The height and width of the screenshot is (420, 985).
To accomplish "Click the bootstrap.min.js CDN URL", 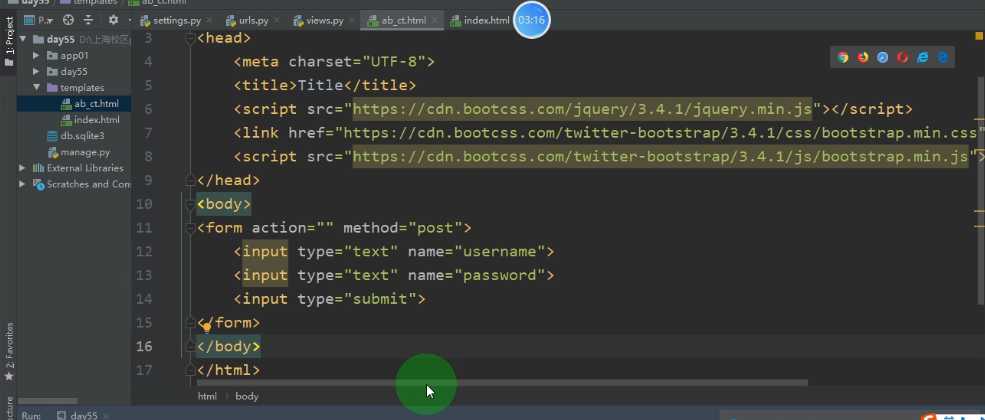I will click(x=660, y=157).
